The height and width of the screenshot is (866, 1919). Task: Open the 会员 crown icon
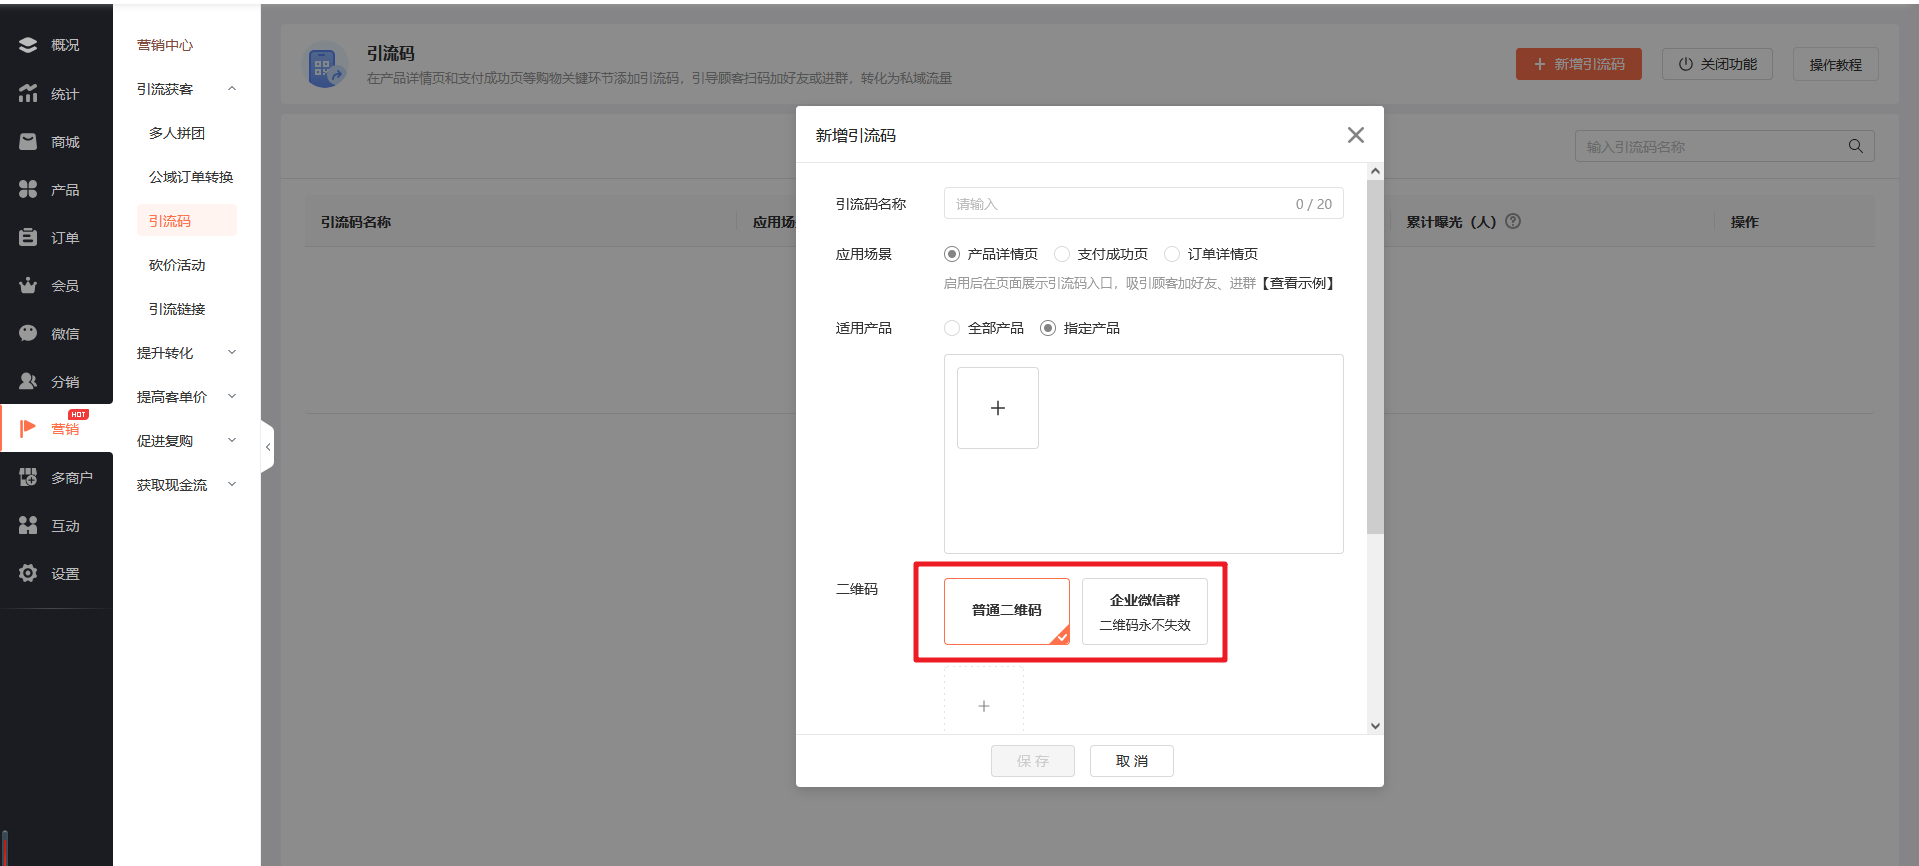pyautogui.click(x=28, y=285)
